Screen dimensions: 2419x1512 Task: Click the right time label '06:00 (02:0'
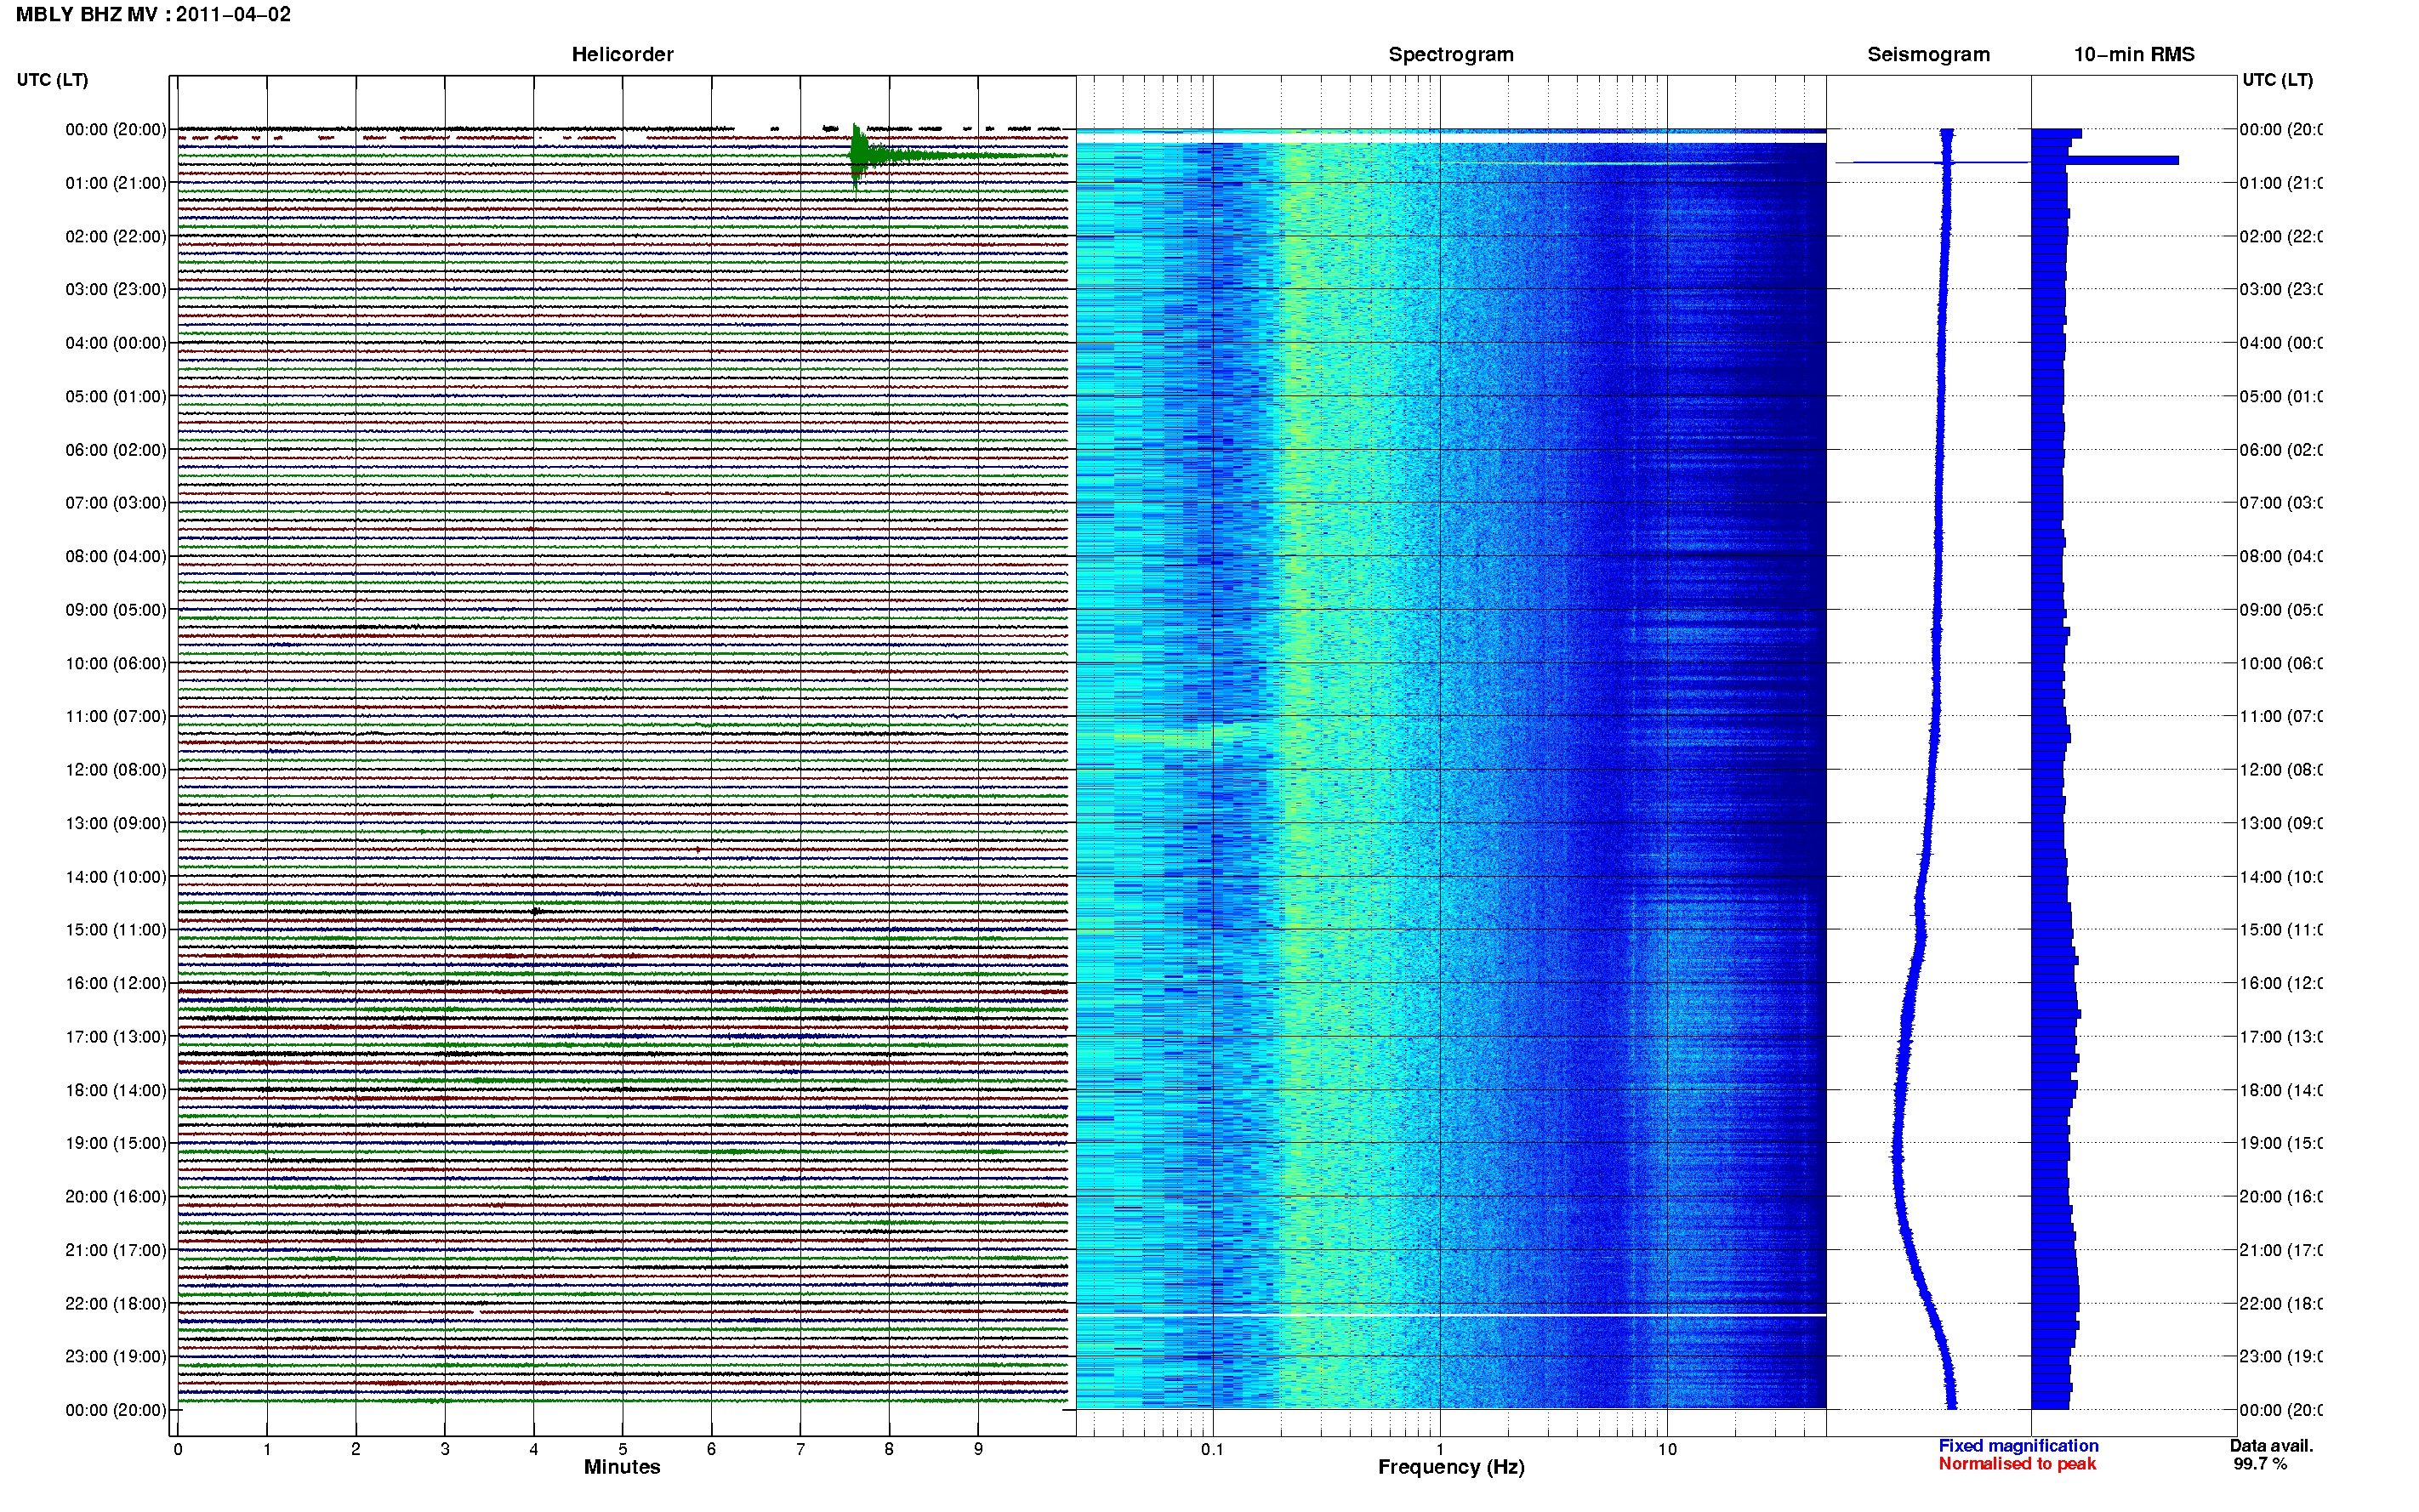click(x=2281, y=450)
